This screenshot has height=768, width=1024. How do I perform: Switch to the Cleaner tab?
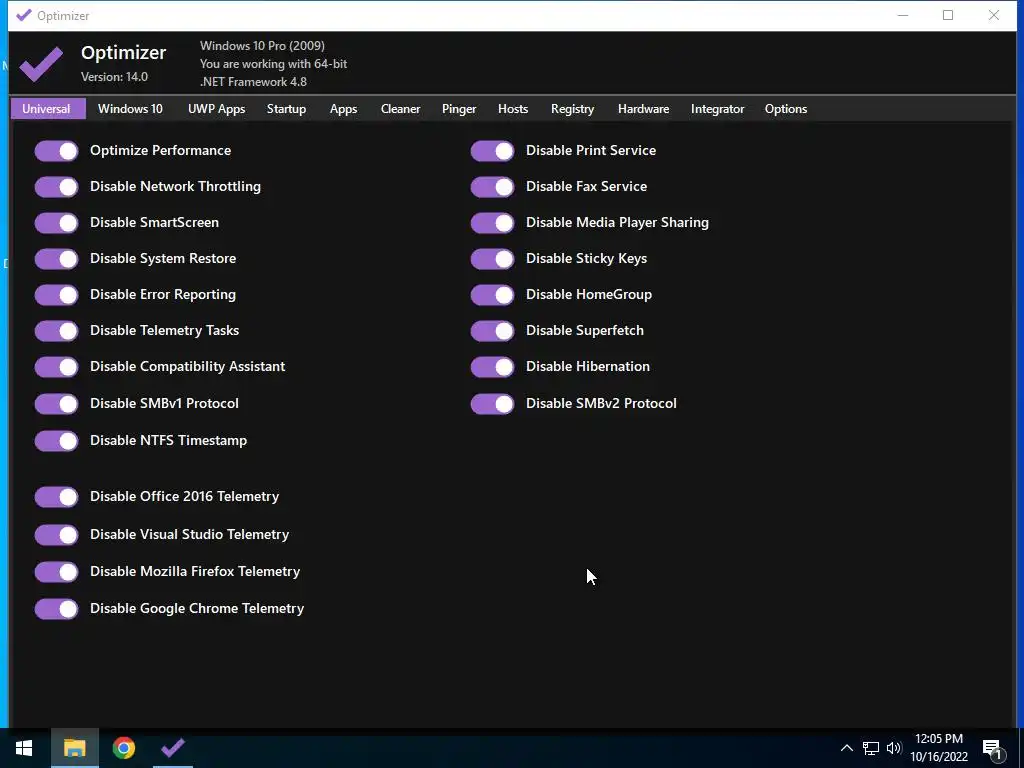tap(400, 109)
